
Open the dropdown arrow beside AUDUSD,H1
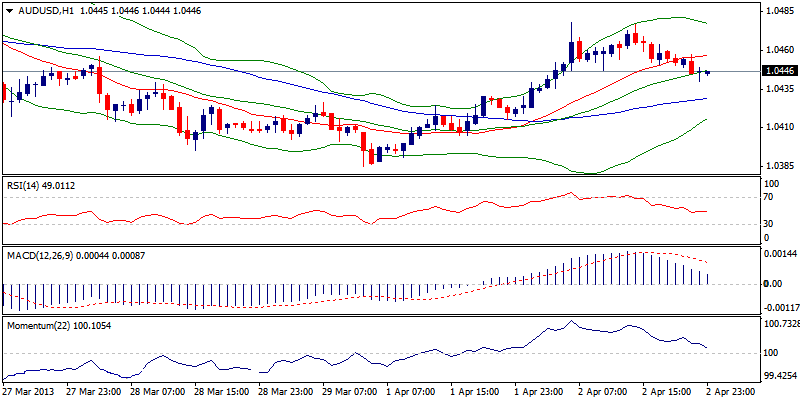pyautogui.click(x=8, y=9)
